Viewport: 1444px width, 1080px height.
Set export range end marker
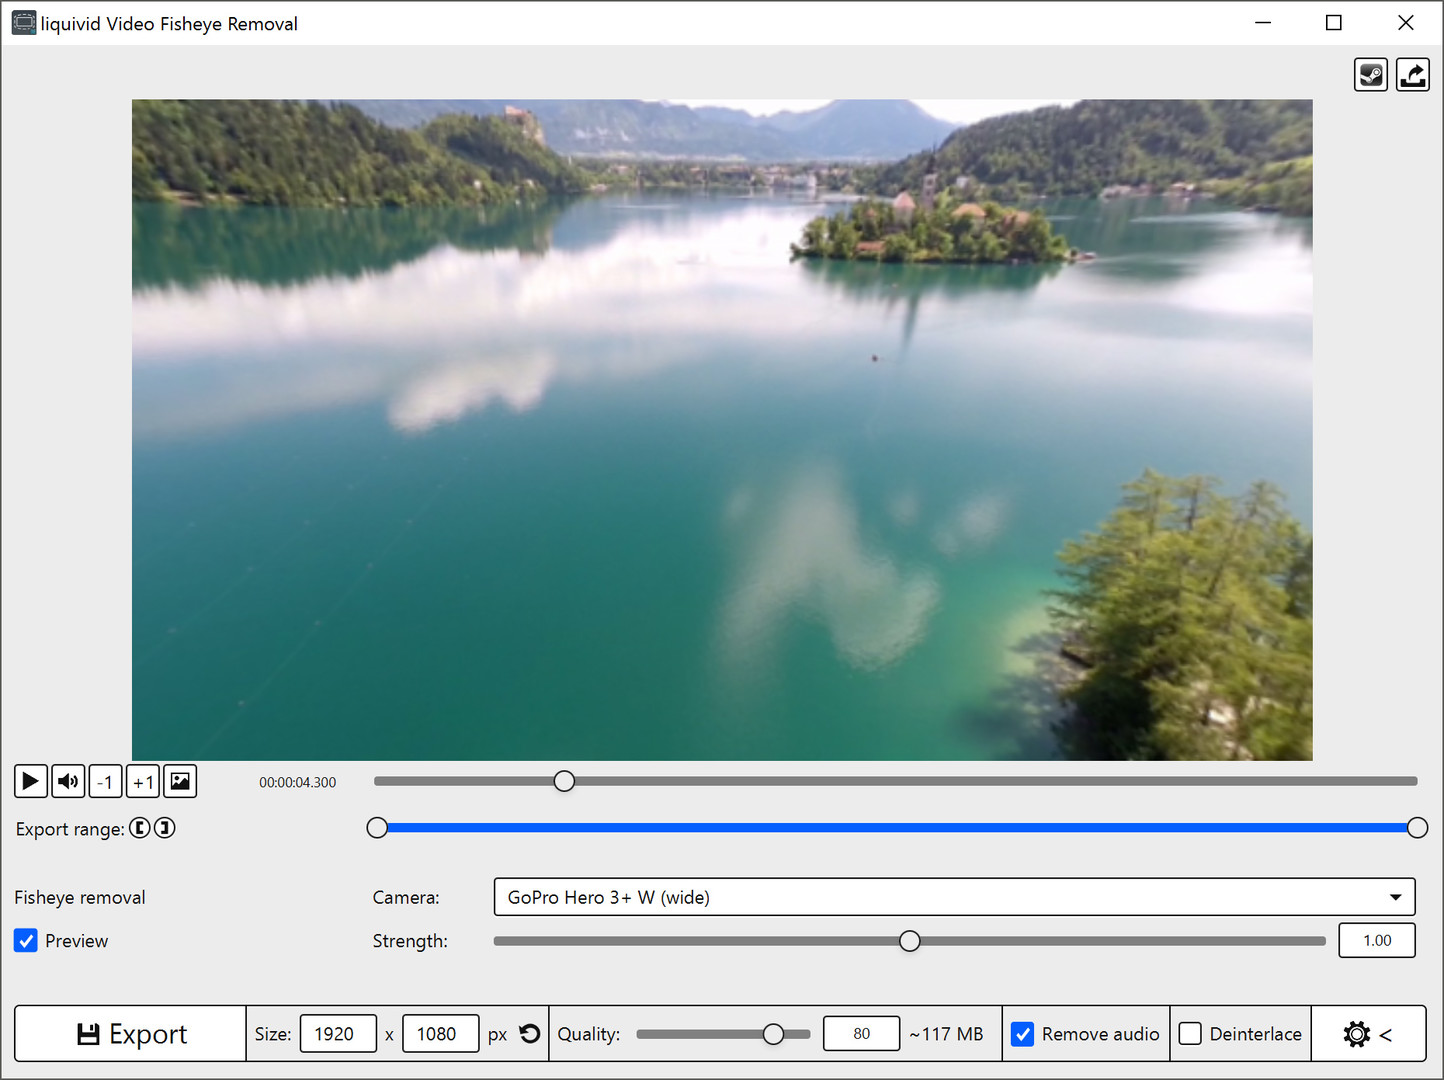(x=165, y=827)
